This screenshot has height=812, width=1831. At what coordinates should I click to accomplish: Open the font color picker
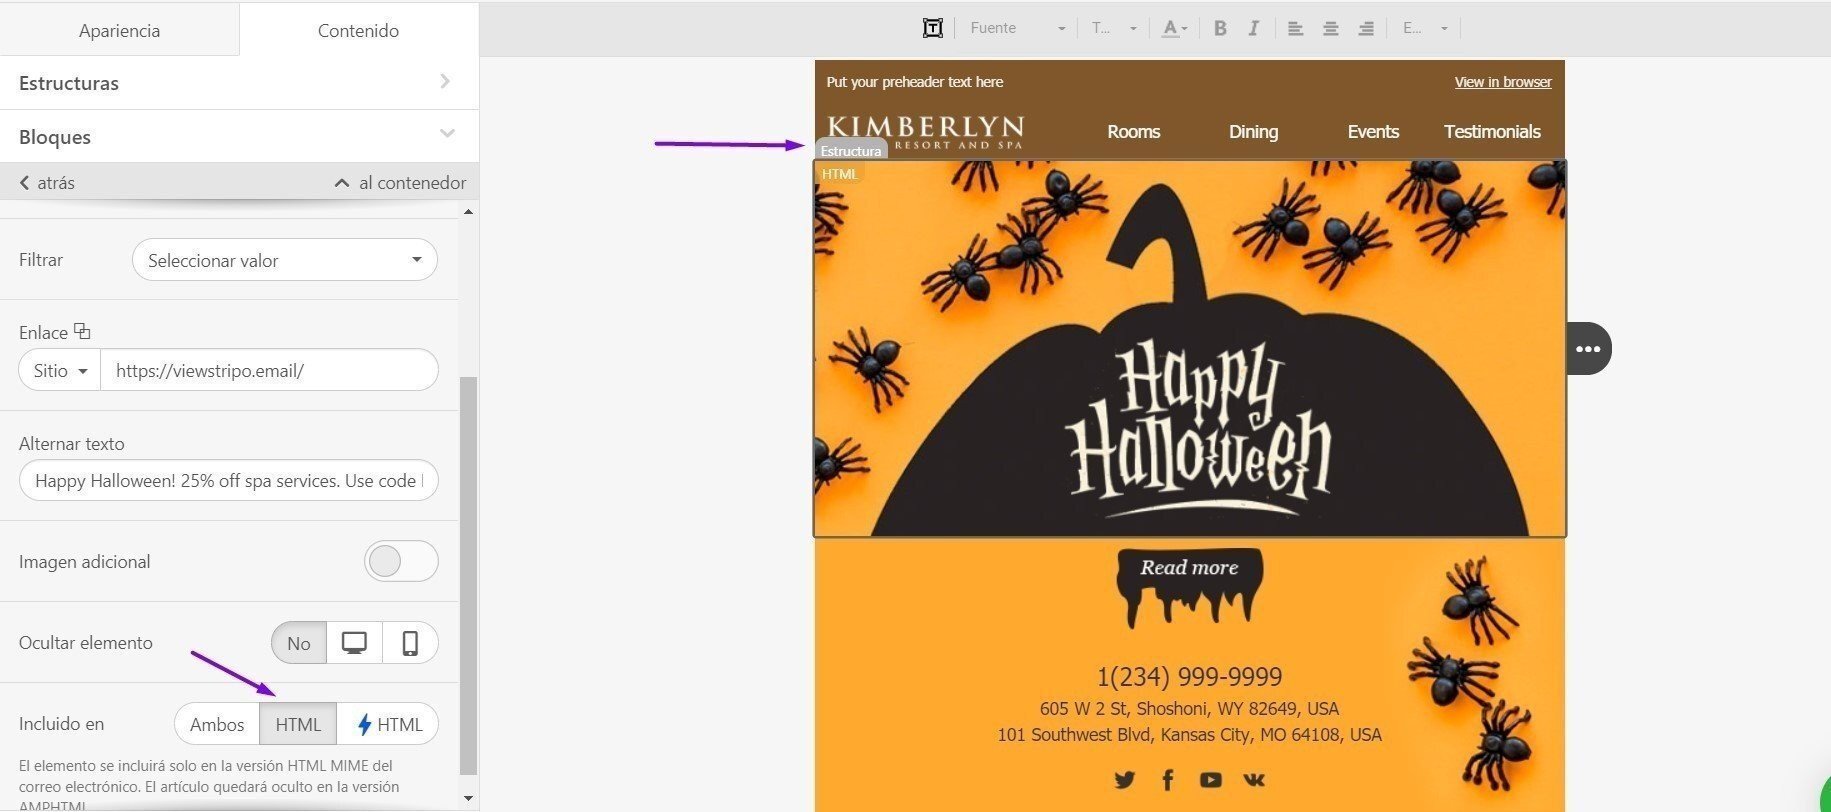(1174, 28)
